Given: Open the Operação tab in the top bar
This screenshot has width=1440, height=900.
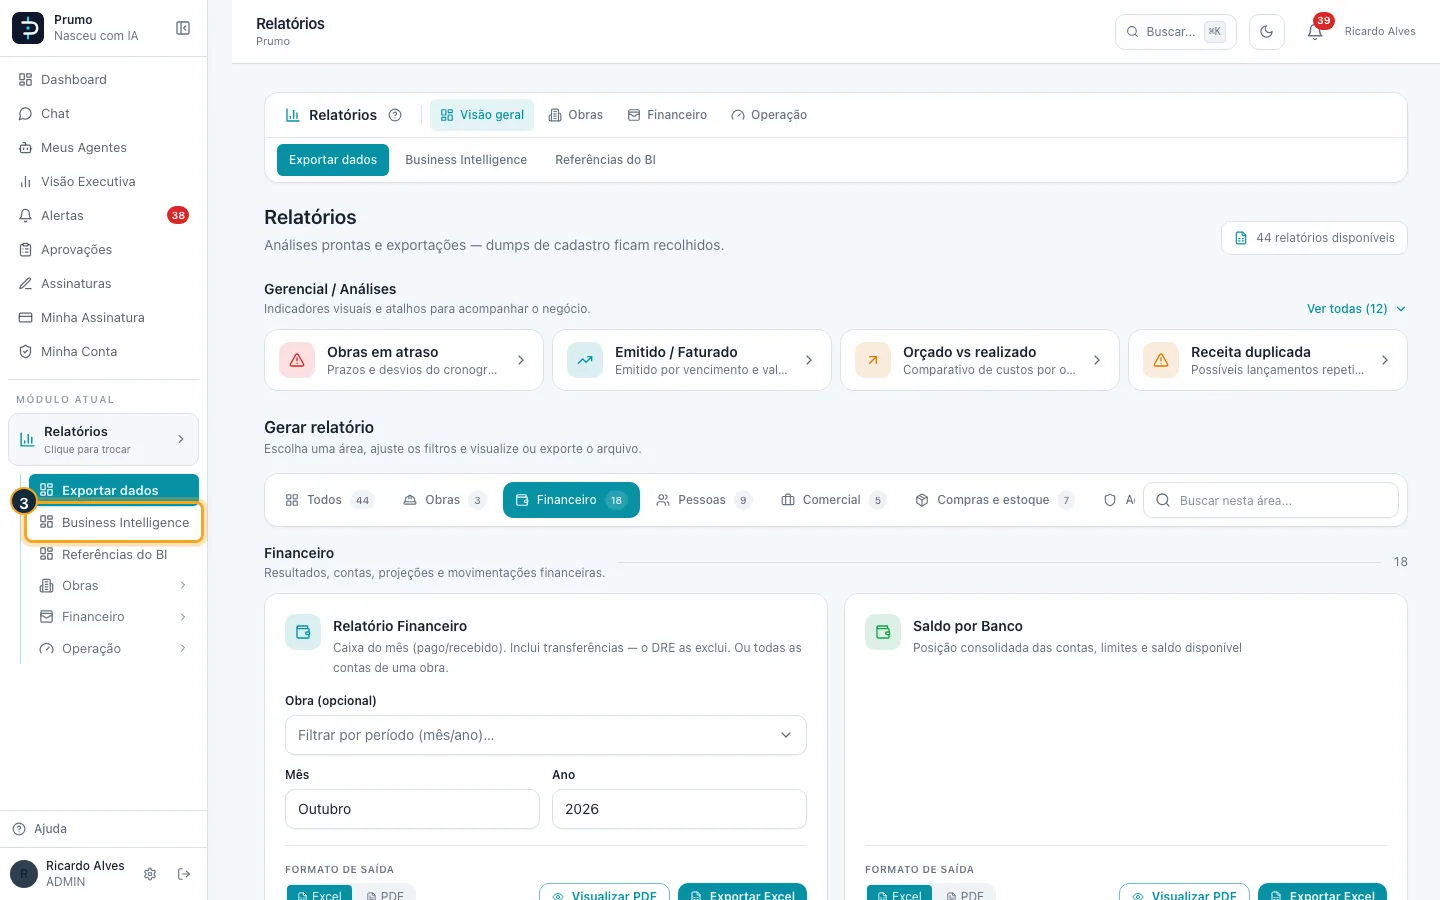Looking at the screenshot, I should 769,115.
